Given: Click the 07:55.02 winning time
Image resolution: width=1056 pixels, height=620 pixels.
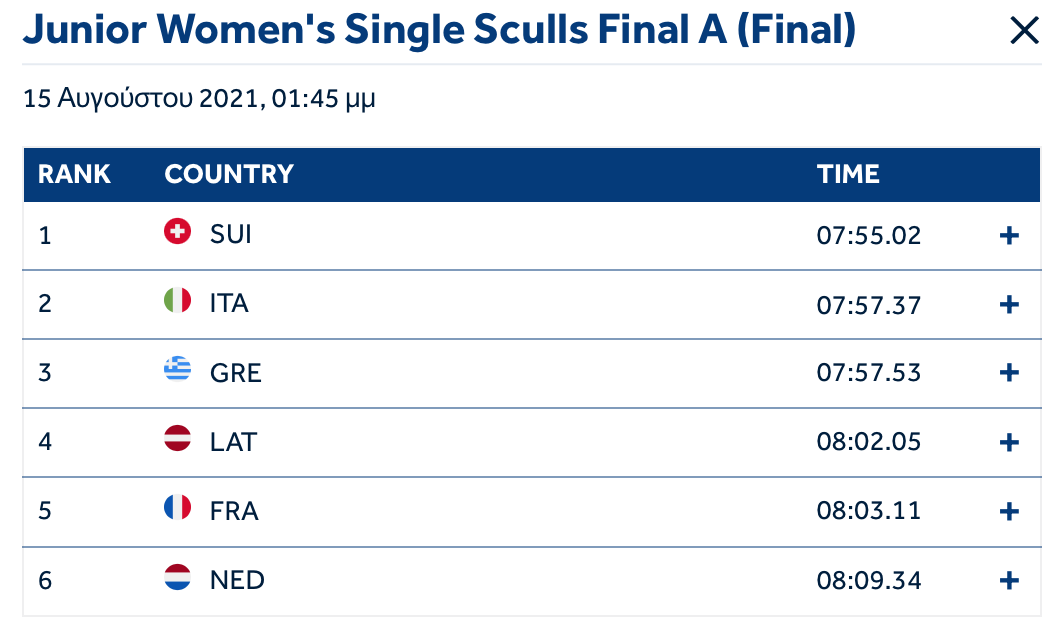Looking at the screenshot, I should click(869, 236).
